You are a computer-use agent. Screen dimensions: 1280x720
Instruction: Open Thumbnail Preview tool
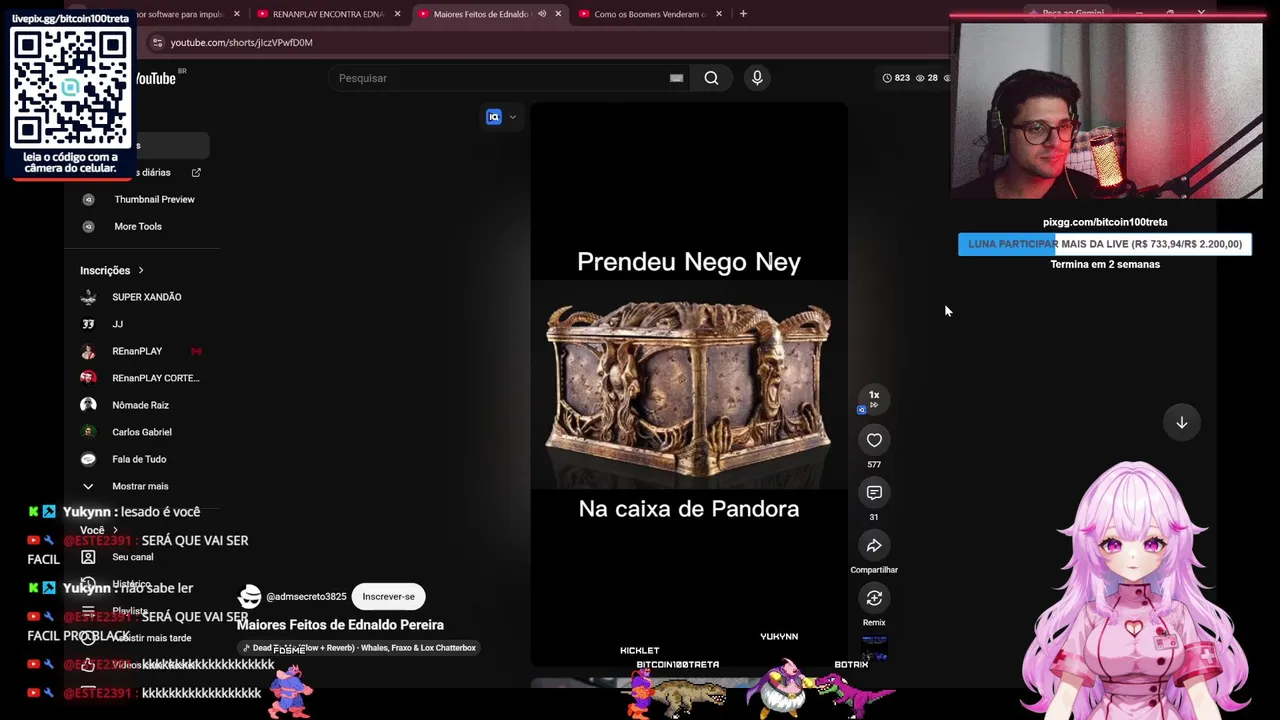154,199
